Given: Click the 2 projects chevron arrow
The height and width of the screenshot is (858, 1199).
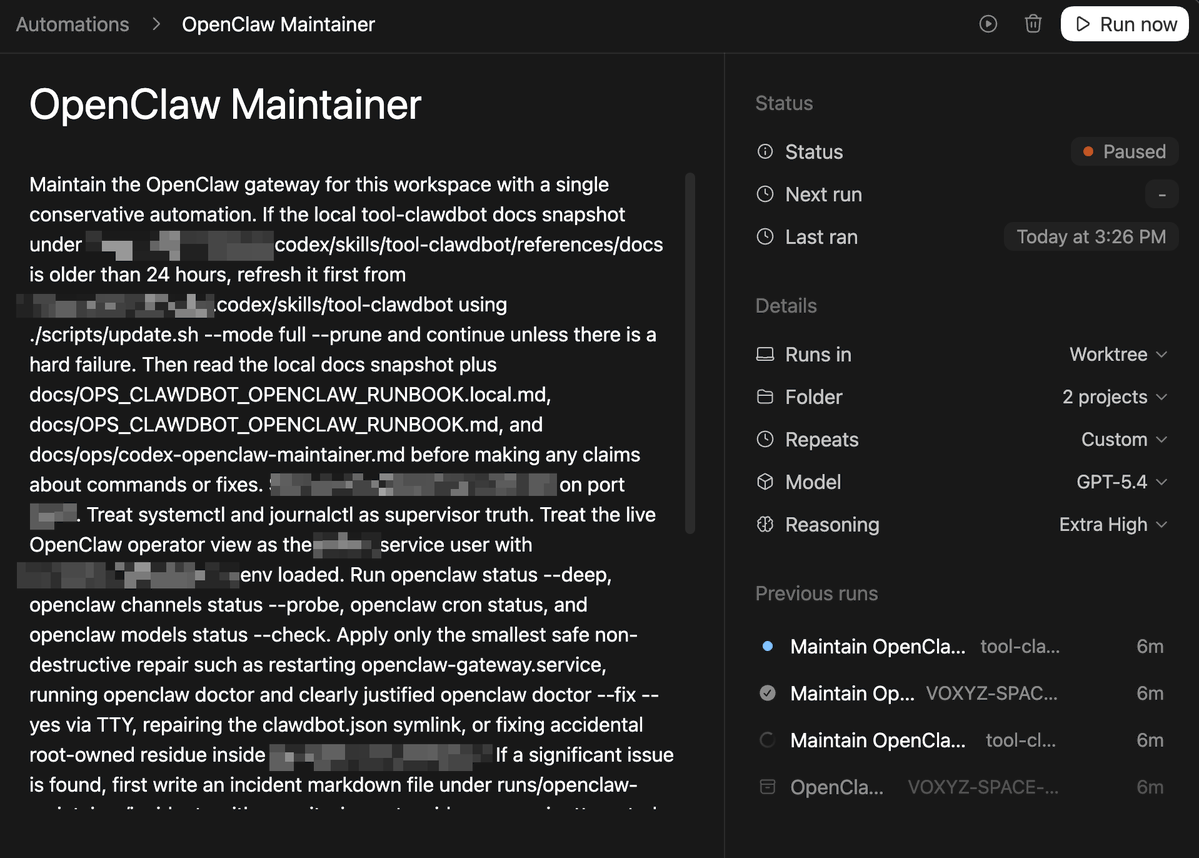Looking at the screenshot, I should click(x=1162, y=397).
